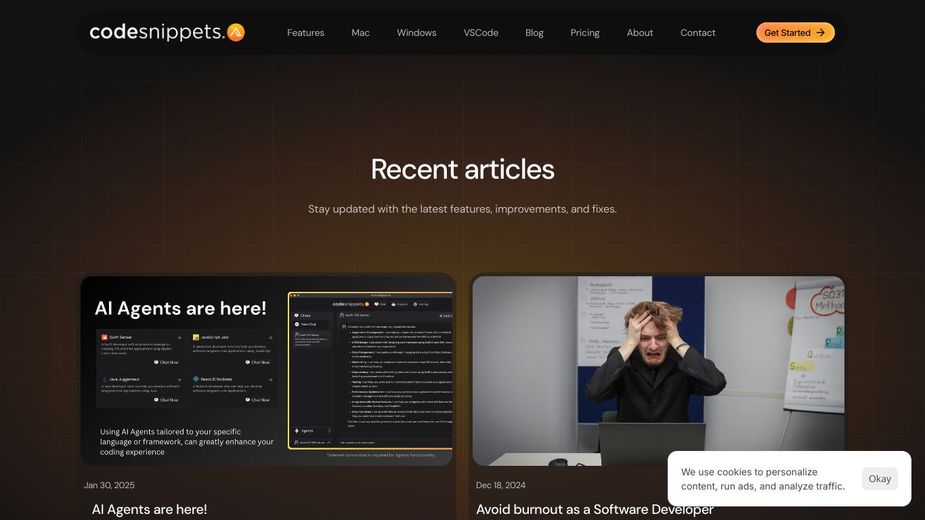Click the cookie notice message text
The image size is (925, 520).
(x=762, y=479)
